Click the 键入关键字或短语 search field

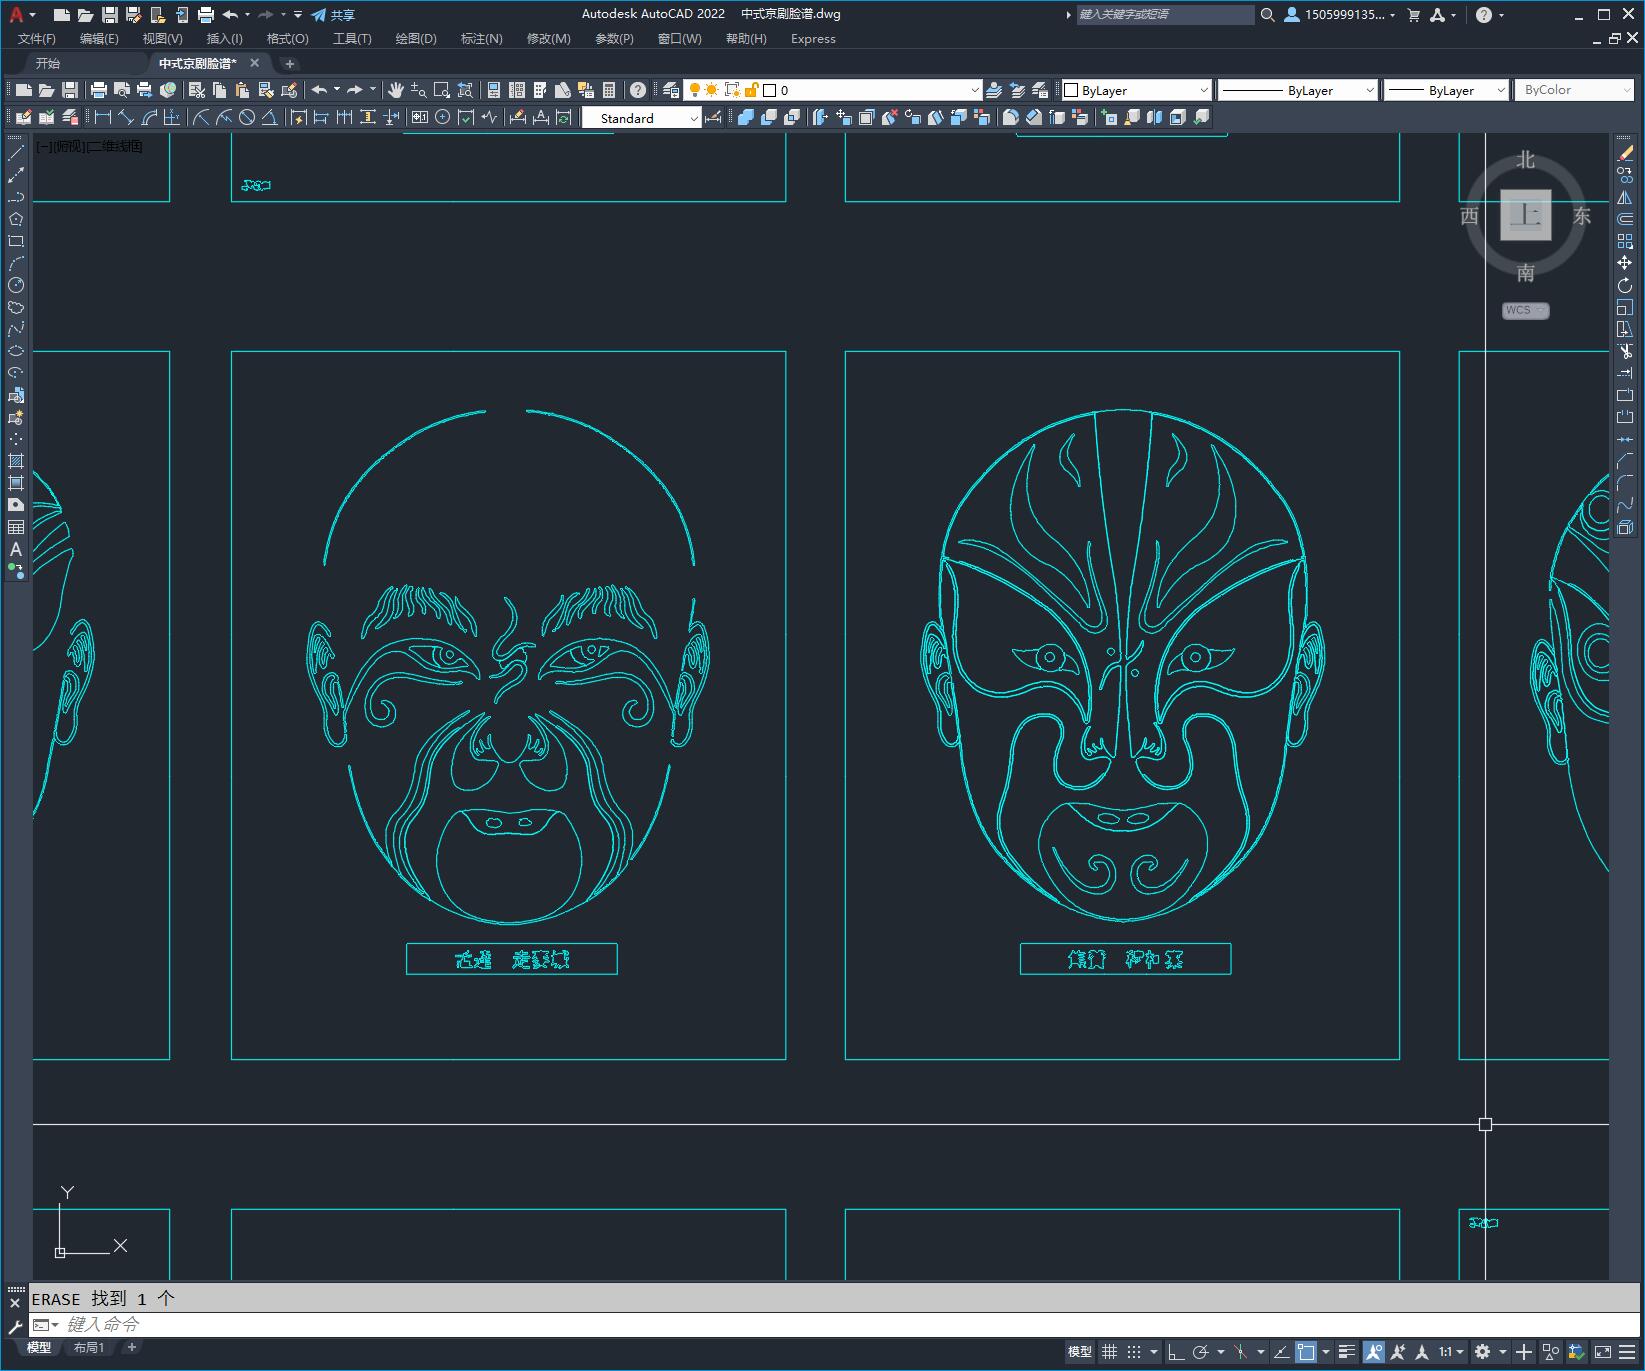coord(1165,15)
